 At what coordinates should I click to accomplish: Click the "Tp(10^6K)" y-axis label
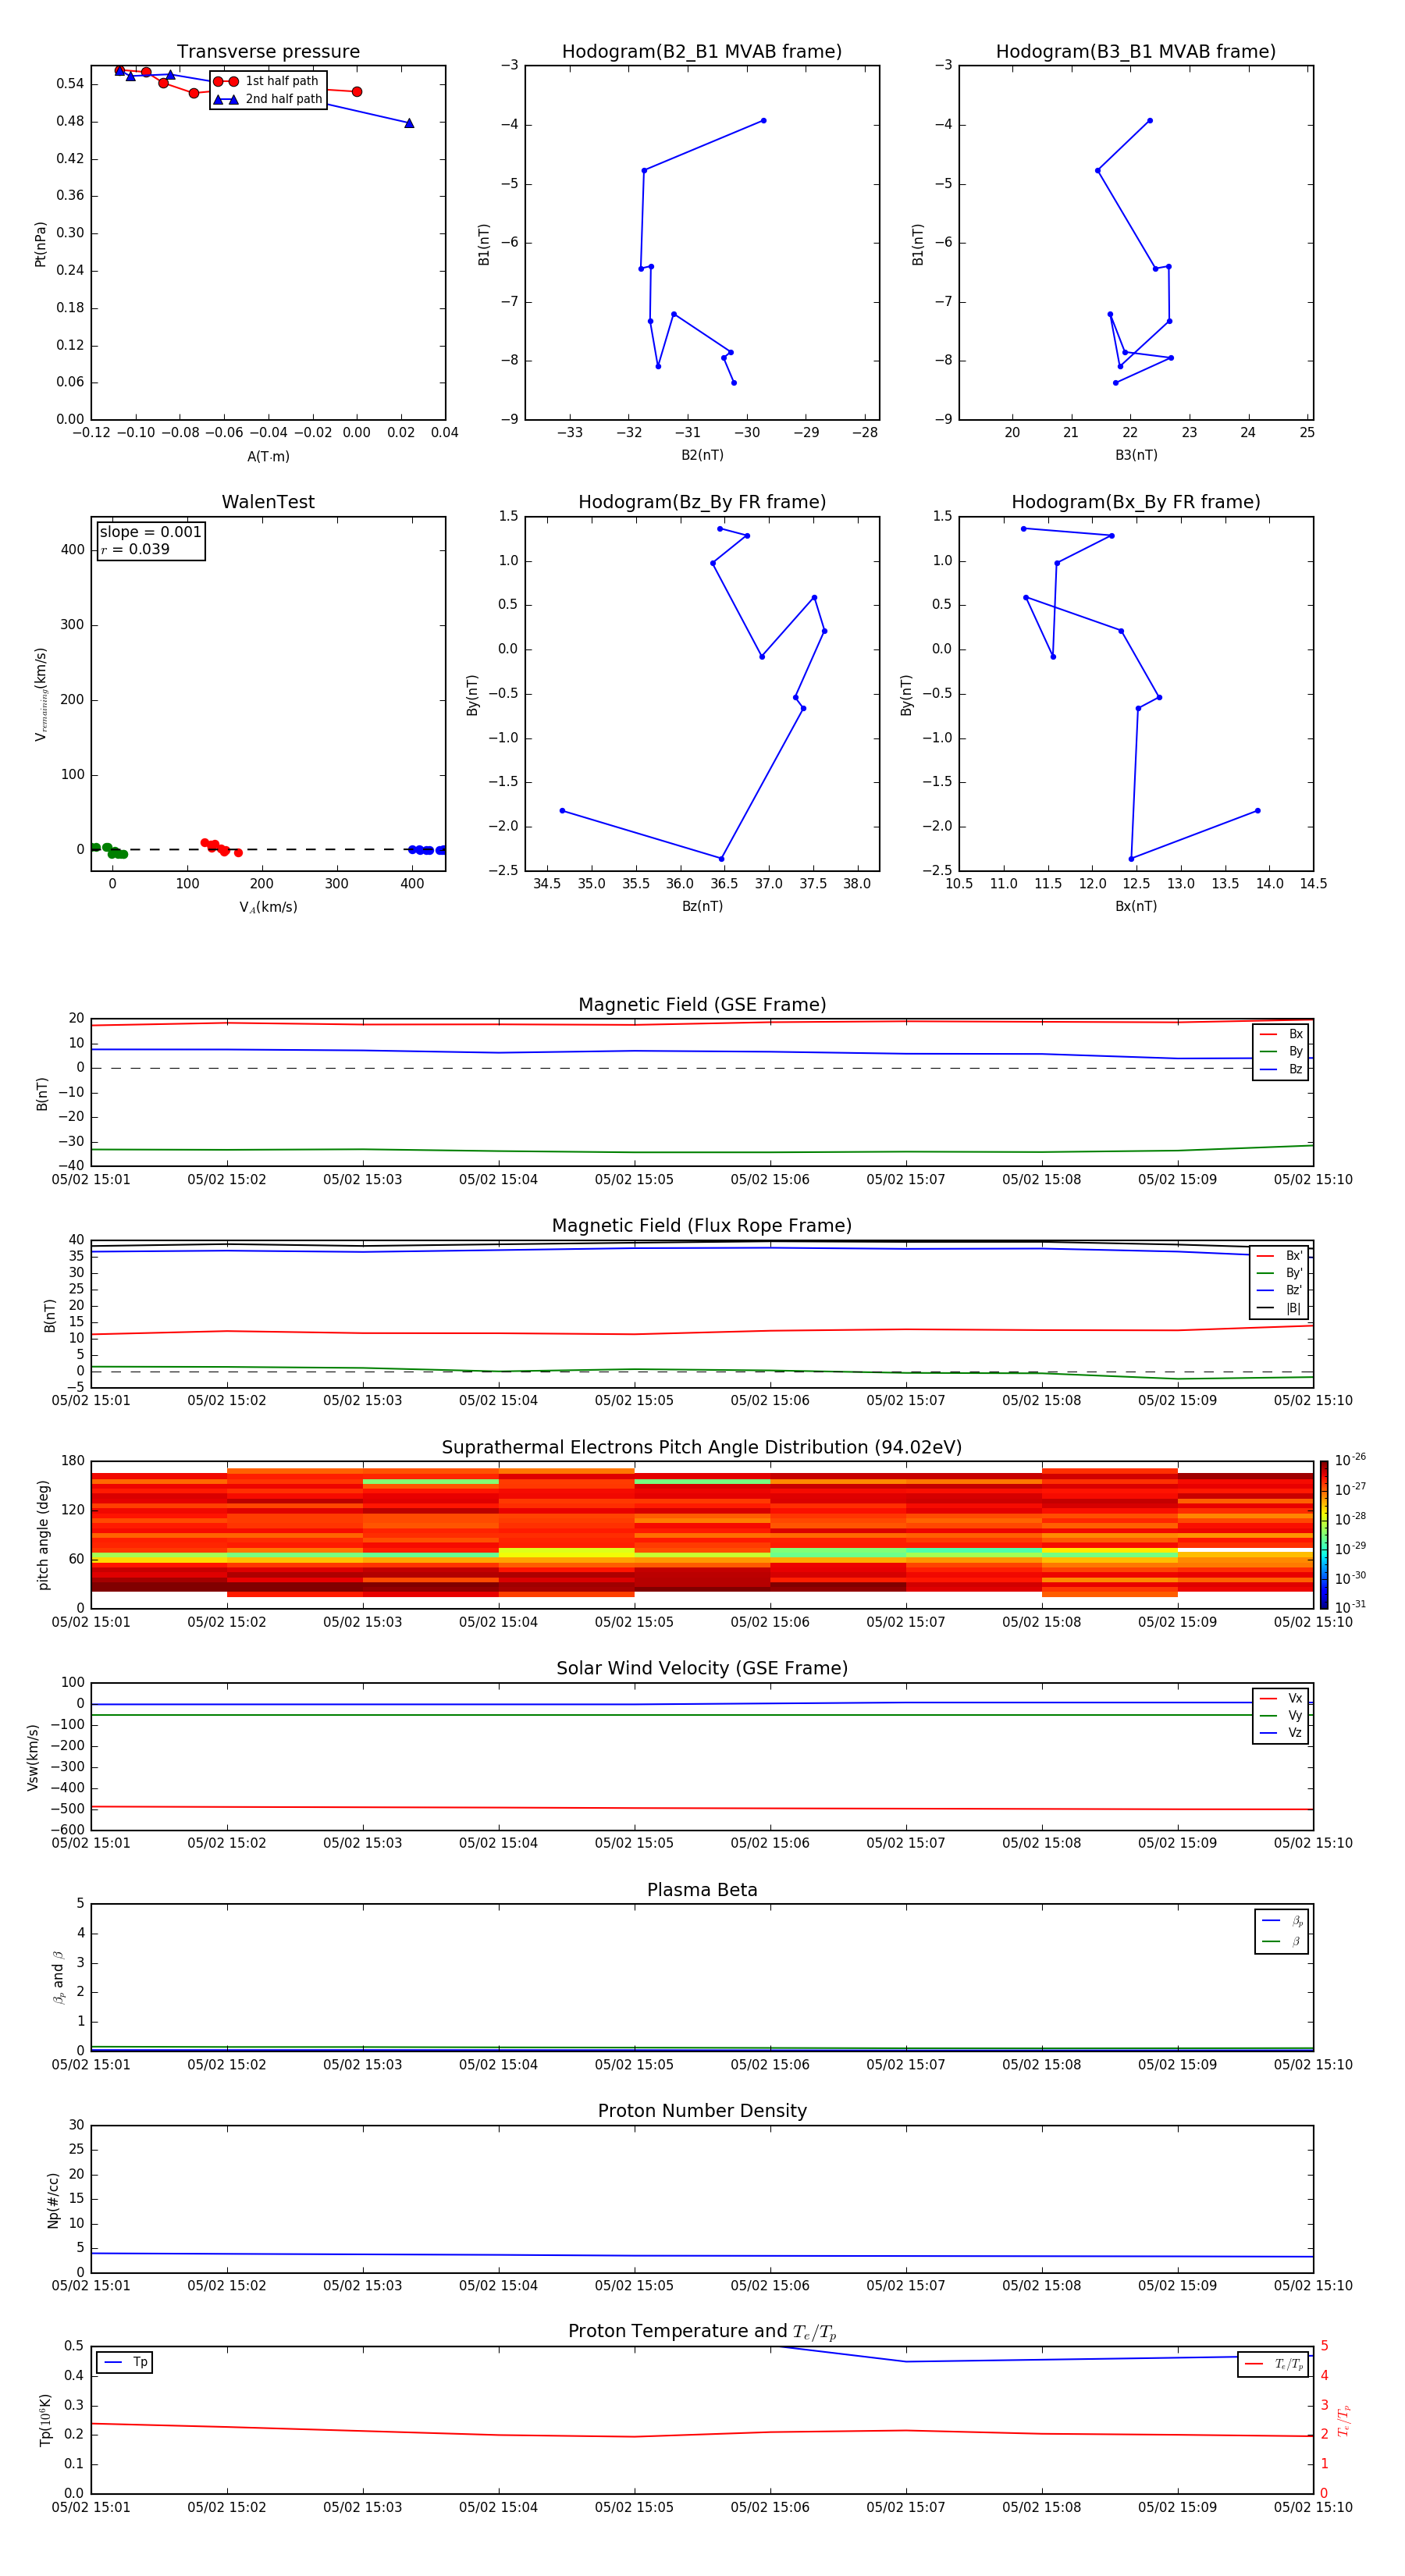(x=45, y=2420)
